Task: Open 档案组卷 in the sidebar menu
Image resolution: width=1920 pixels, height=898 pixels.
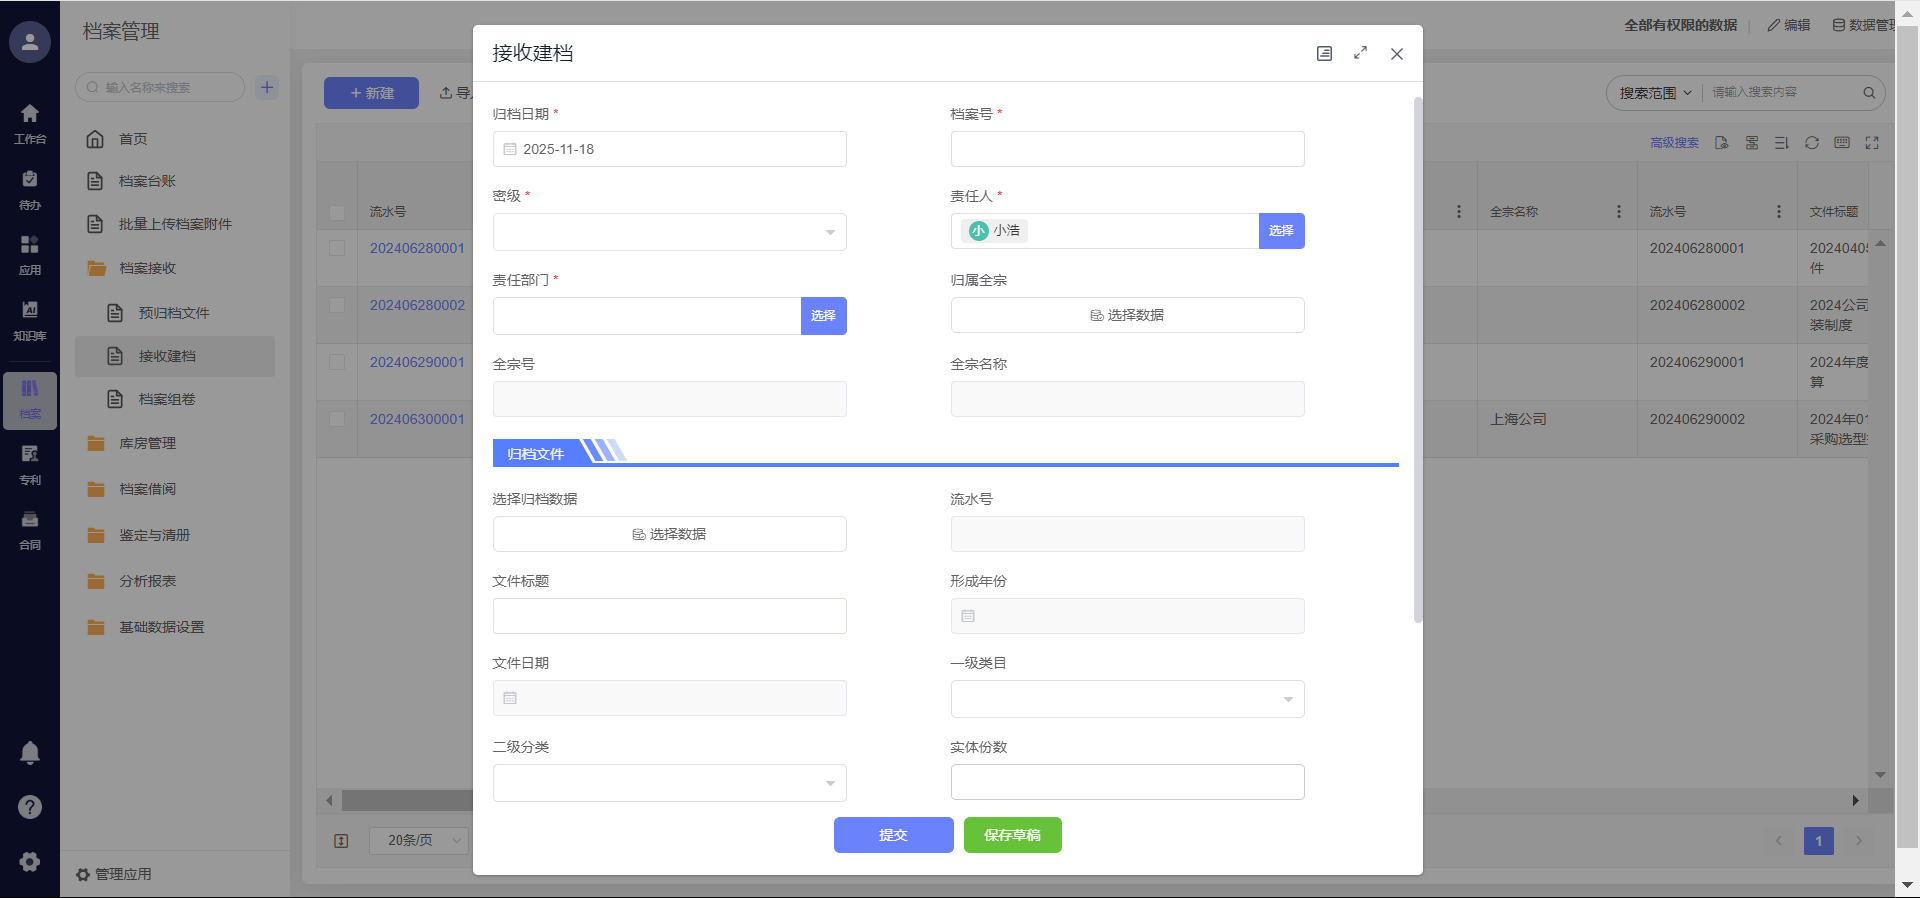Action: (x=167, y=399)
